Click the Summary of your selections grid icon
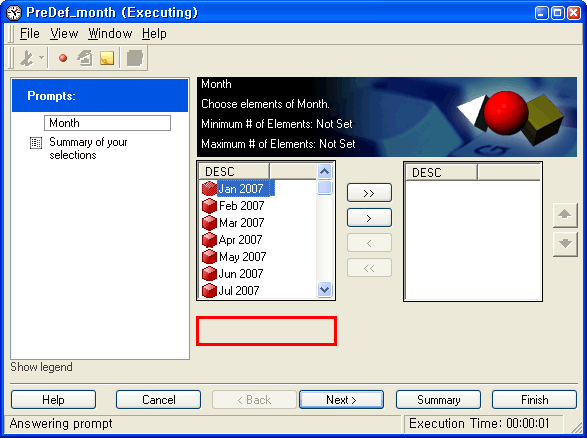The image size is (587, 438). click(x=36, y=143)
